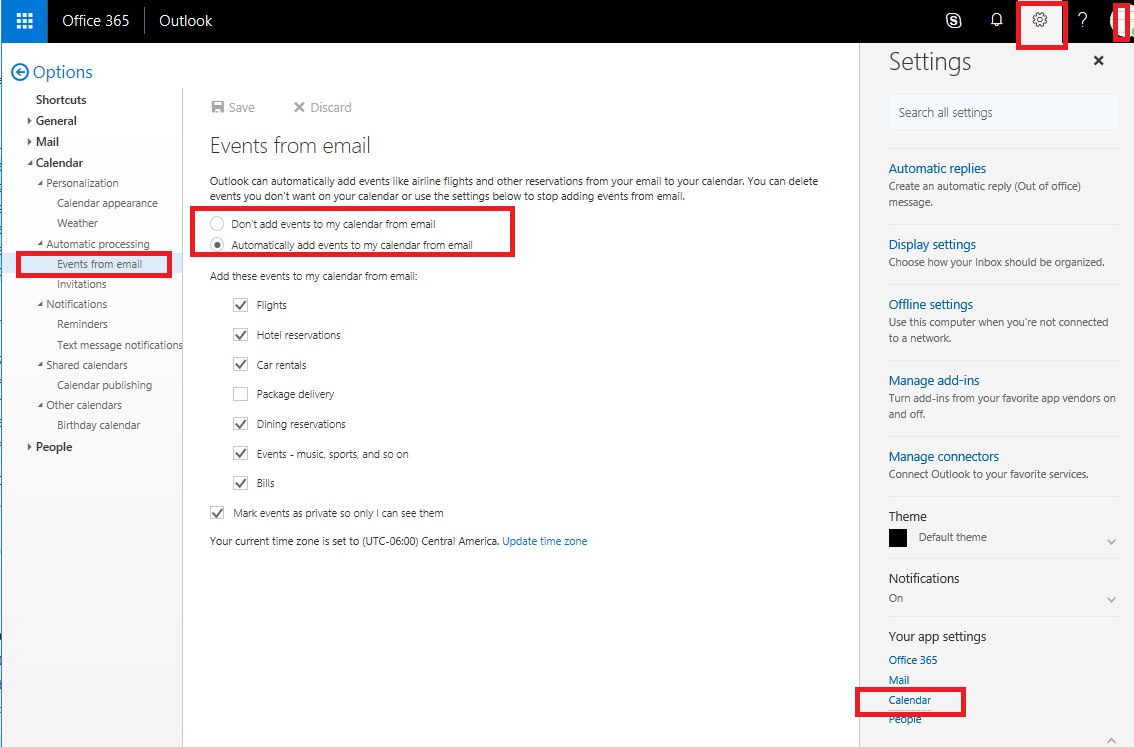Viewport: 1134px width, 747px height.
Task: Click Update time zone link
Action: [x=545, y=541]
